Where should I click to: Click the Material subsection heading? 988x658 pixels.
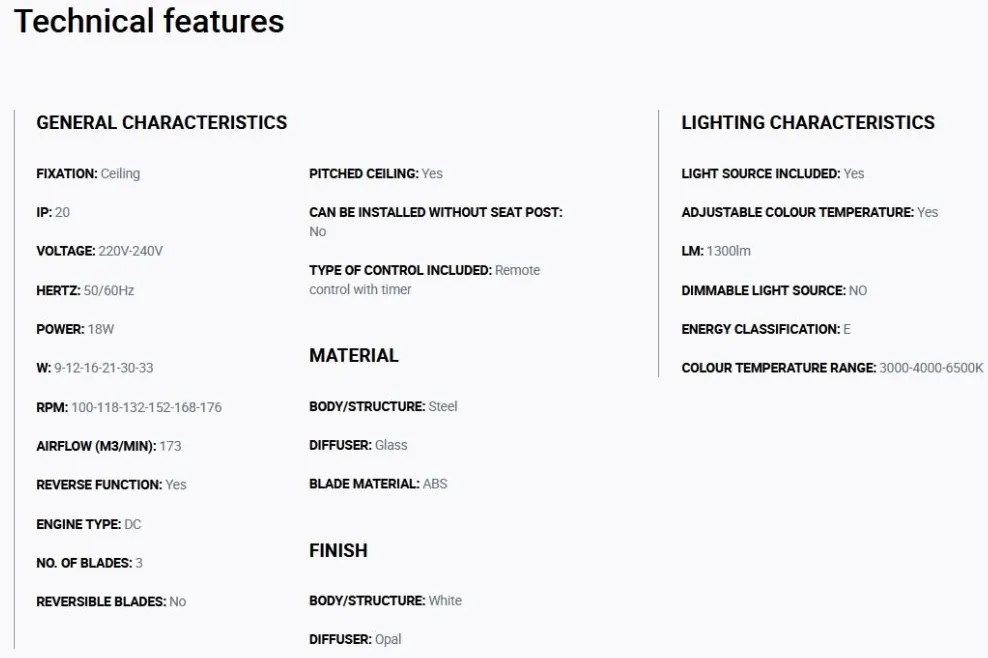(353, 355)
